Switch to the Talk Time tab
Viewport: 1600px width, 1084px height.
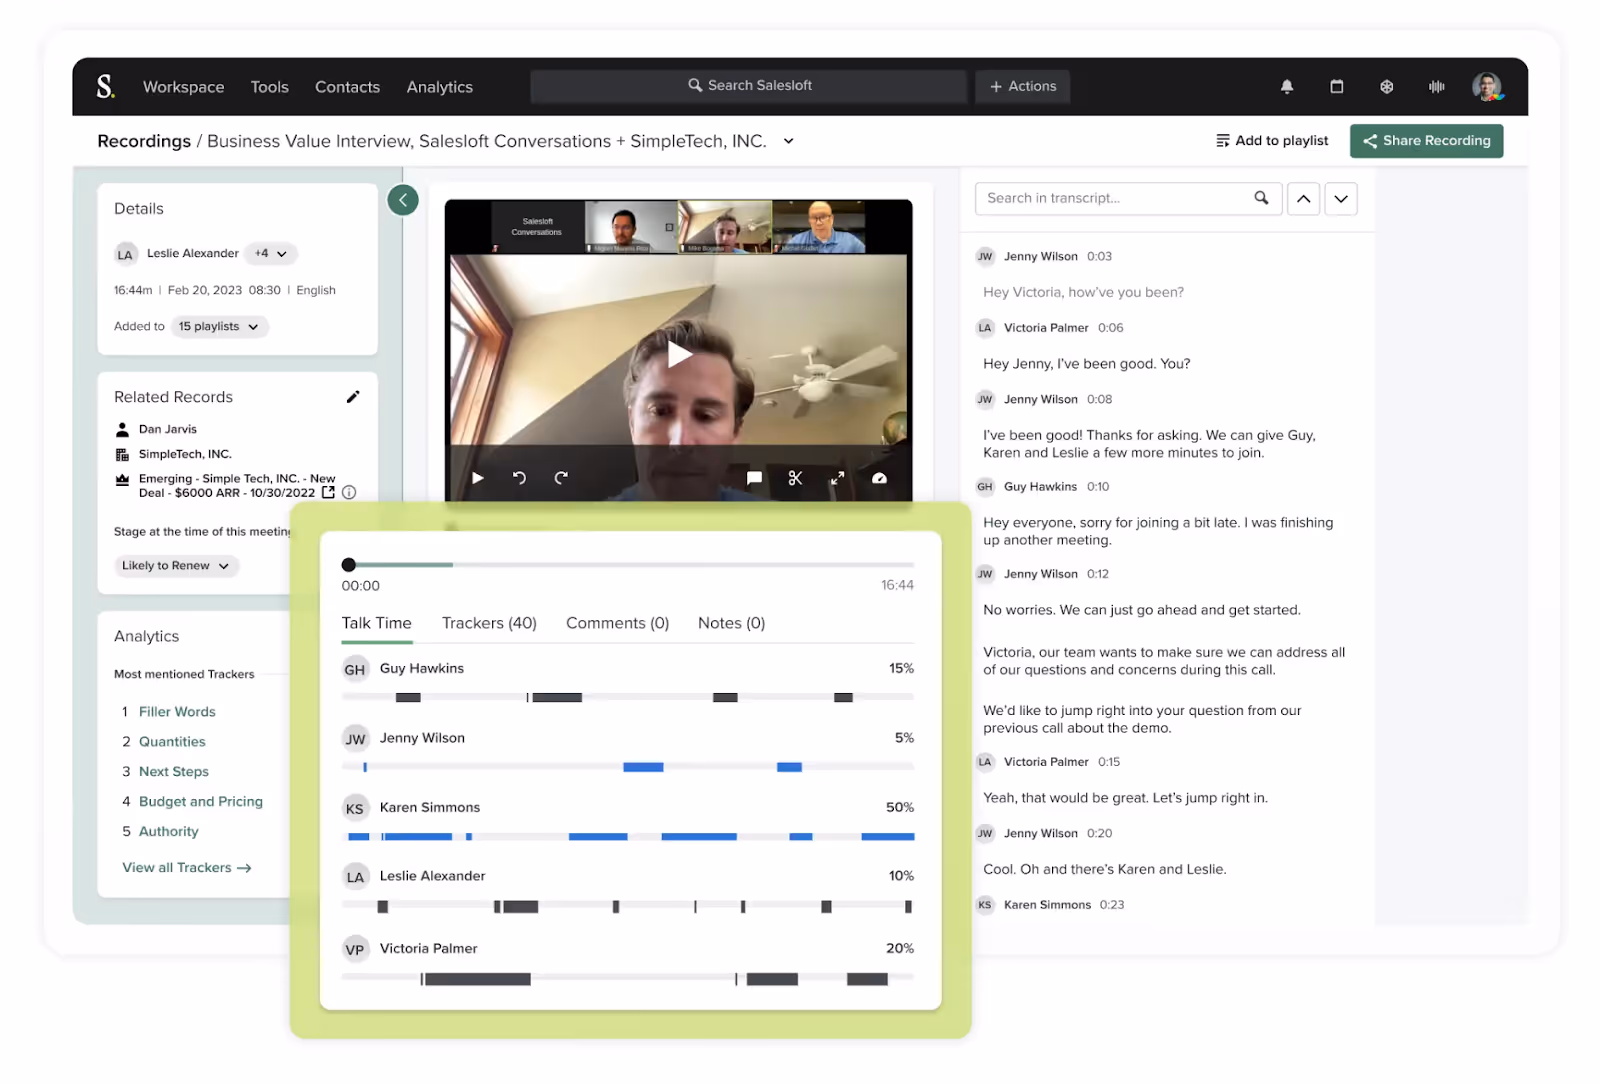(x=377, y=623)
